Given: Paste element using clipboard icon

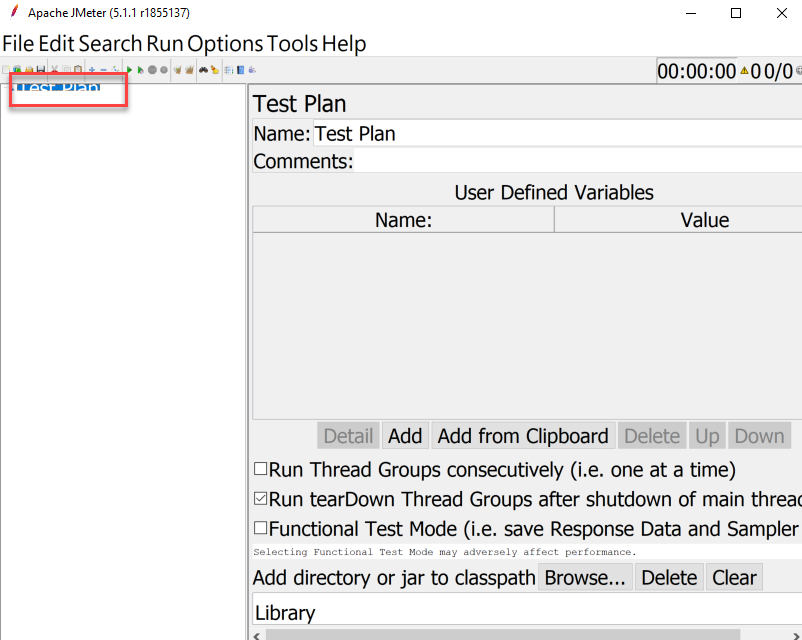Looking at the screenshot, I should click(x=77, y=69).
